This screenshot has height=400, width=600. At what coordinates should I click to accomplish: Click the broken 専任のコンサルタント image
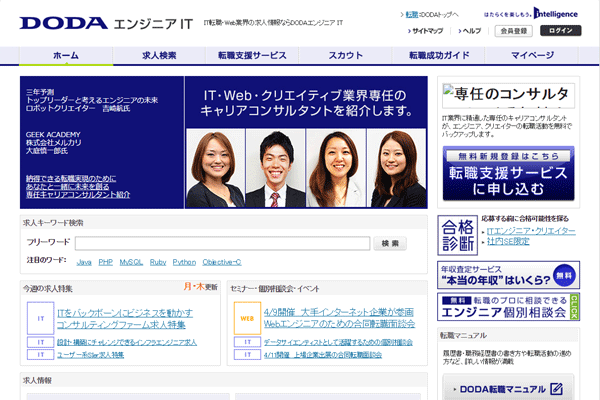509,96
